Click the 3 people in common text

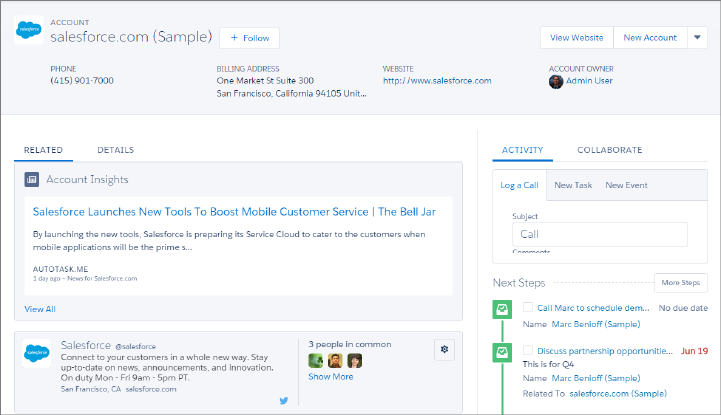pyautogui.click(x=349, y=344)
